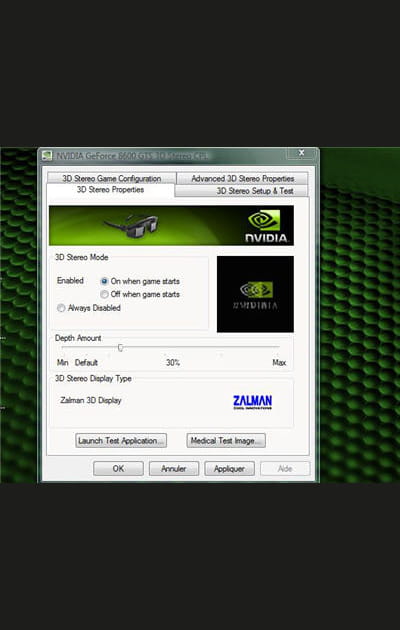Viewport: 400px width, 630px height.
Task: Click the 30% depth value label
Action: (x=173, y=363)
